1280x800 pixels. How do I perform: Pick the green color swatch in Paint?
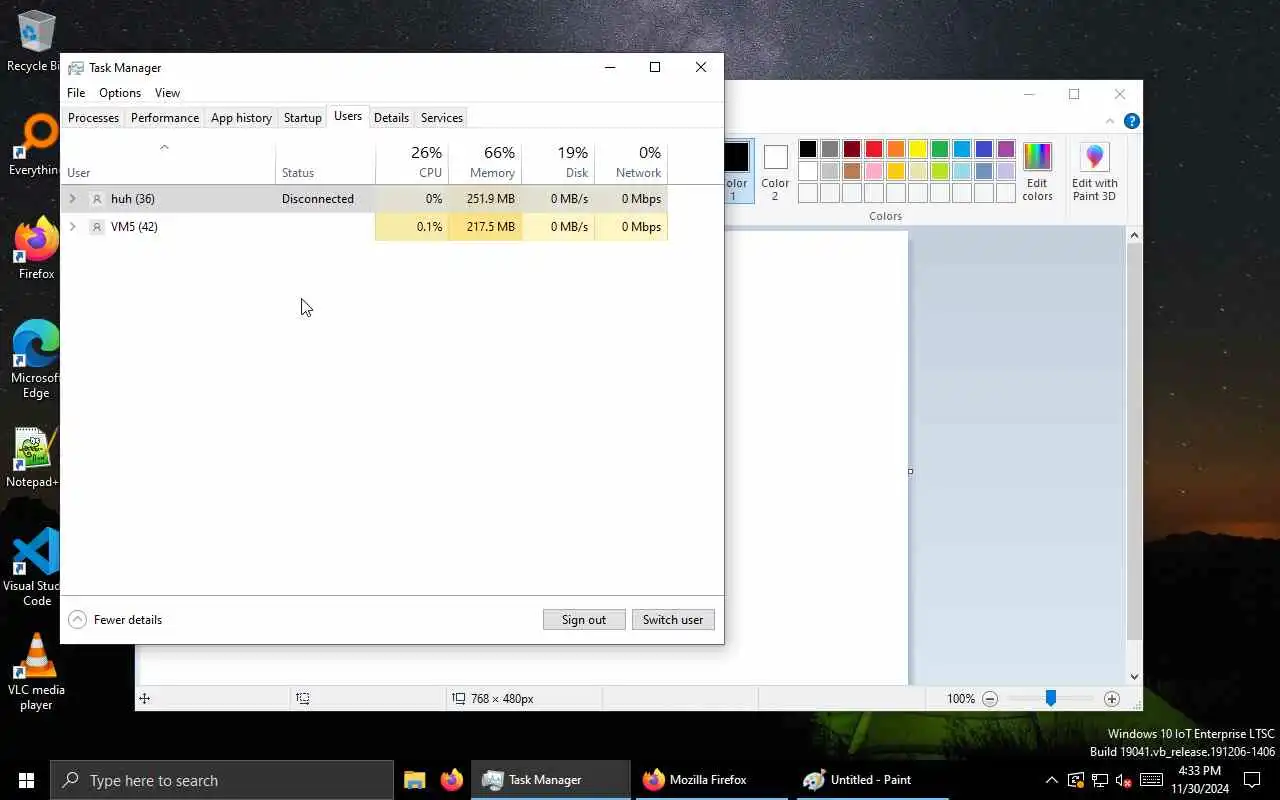coord(940,149)
